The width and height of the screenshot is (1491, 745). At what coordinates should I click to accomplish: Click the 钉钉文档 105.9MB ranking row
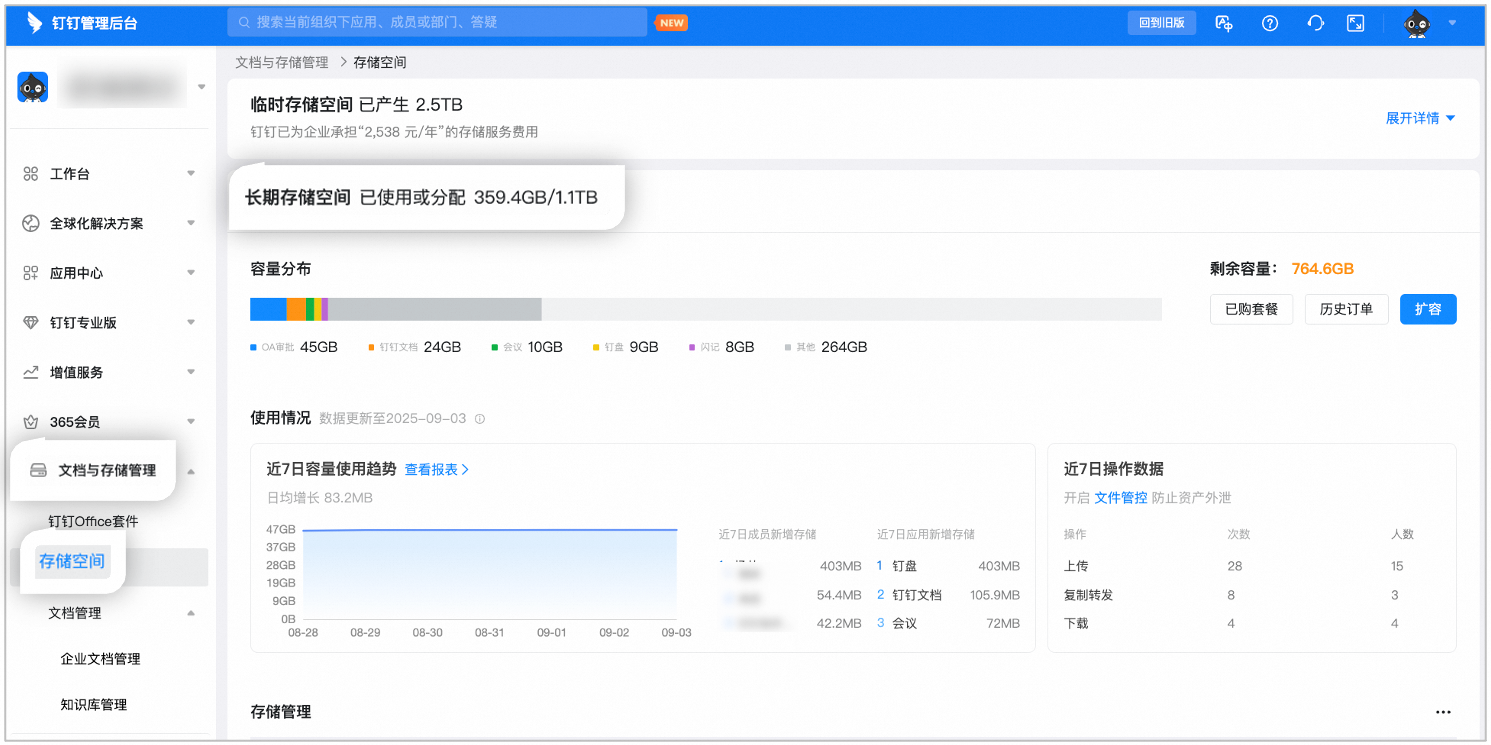pos(948,595)
